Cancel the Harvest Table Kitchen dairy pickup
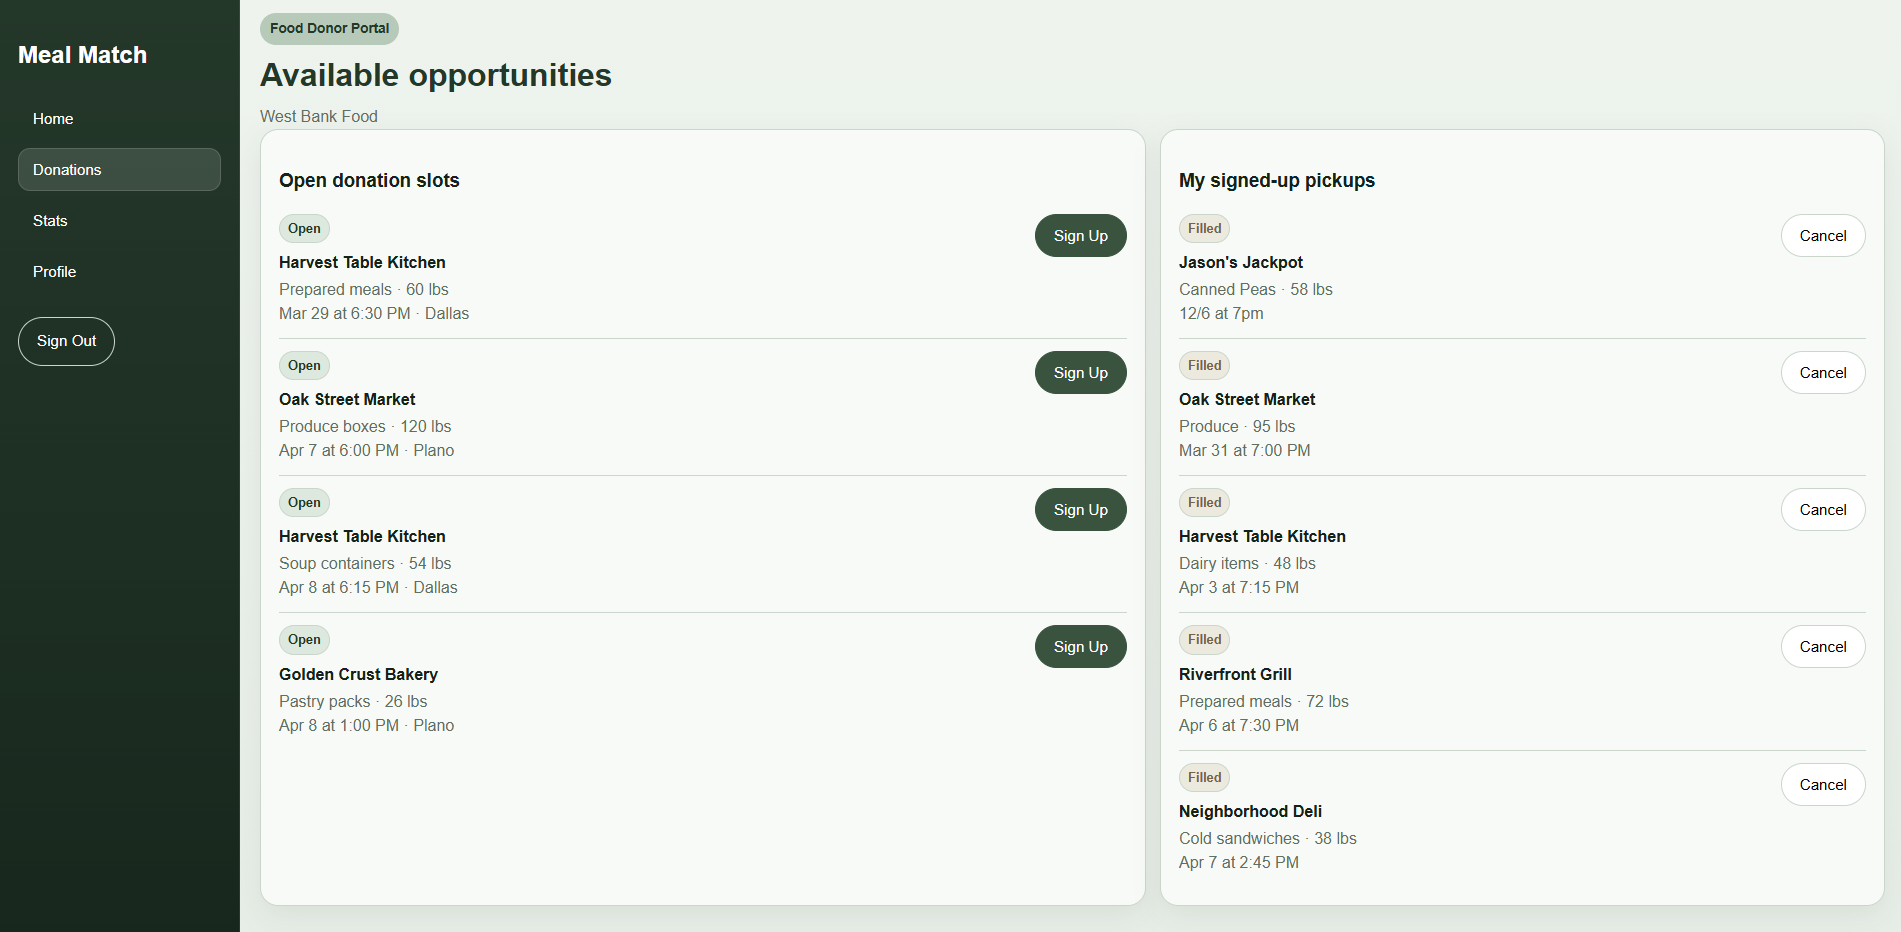 1822,510
